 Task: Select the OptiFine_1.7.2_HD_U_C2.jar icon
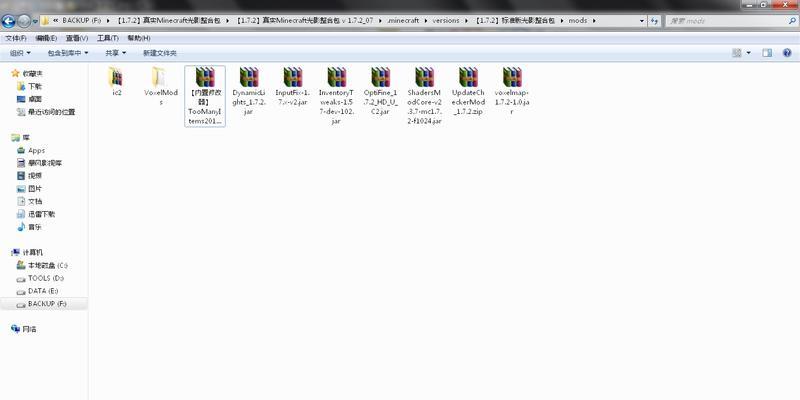coord(381,77)
